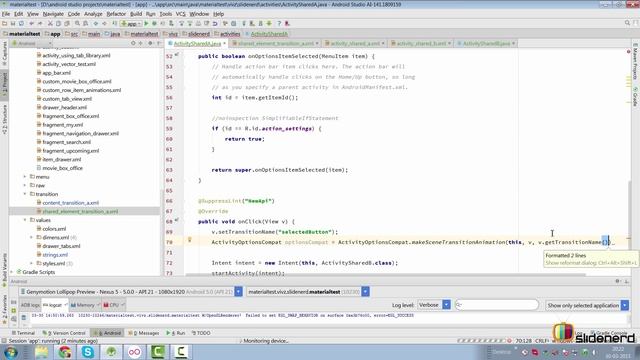
Task: Toggle the Version Control tool window
Action: tap(64, 333)
